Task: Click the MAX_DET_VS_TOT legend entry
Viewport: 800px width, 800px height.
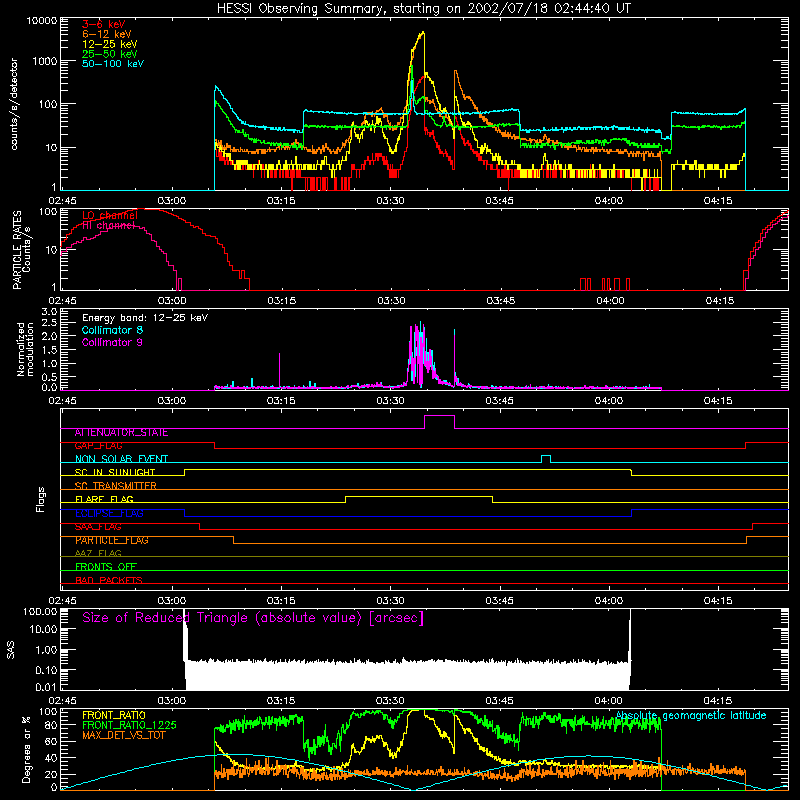Action: click(123, 735)
